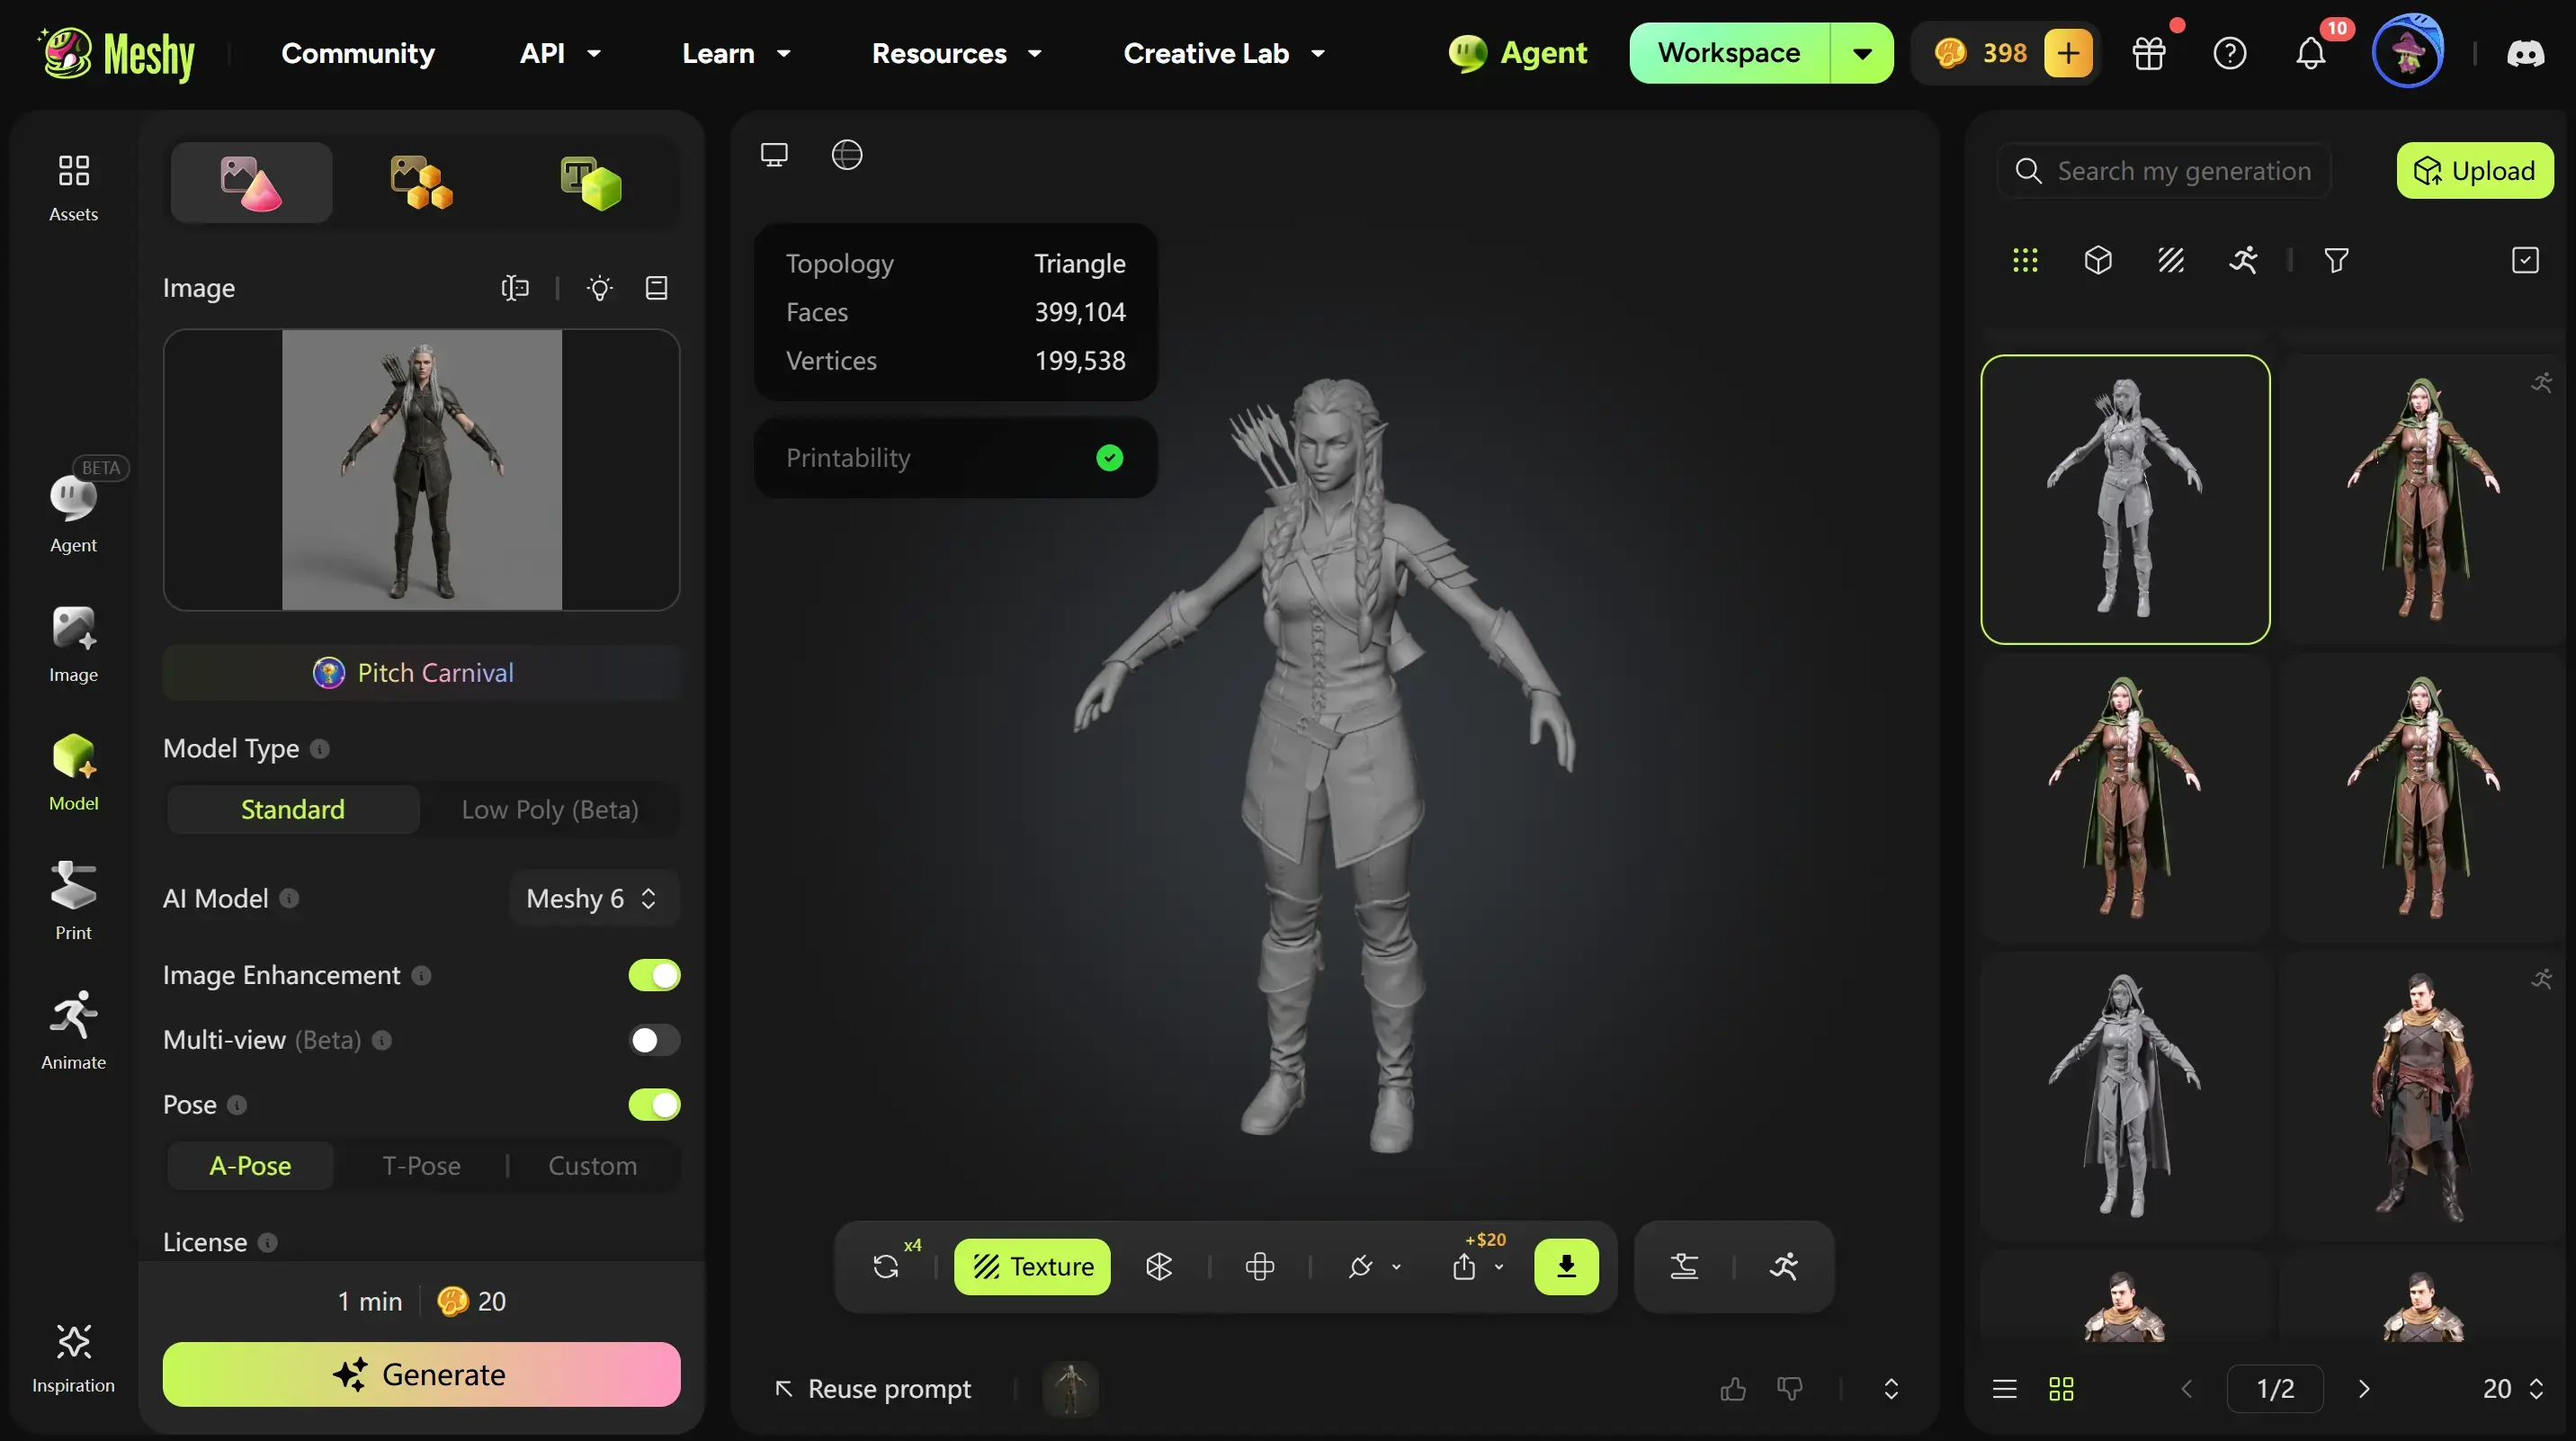Open the notifications bell
Image resolution: width=2576 pixels, height=1441 pixels.
tap(2310, 53)
